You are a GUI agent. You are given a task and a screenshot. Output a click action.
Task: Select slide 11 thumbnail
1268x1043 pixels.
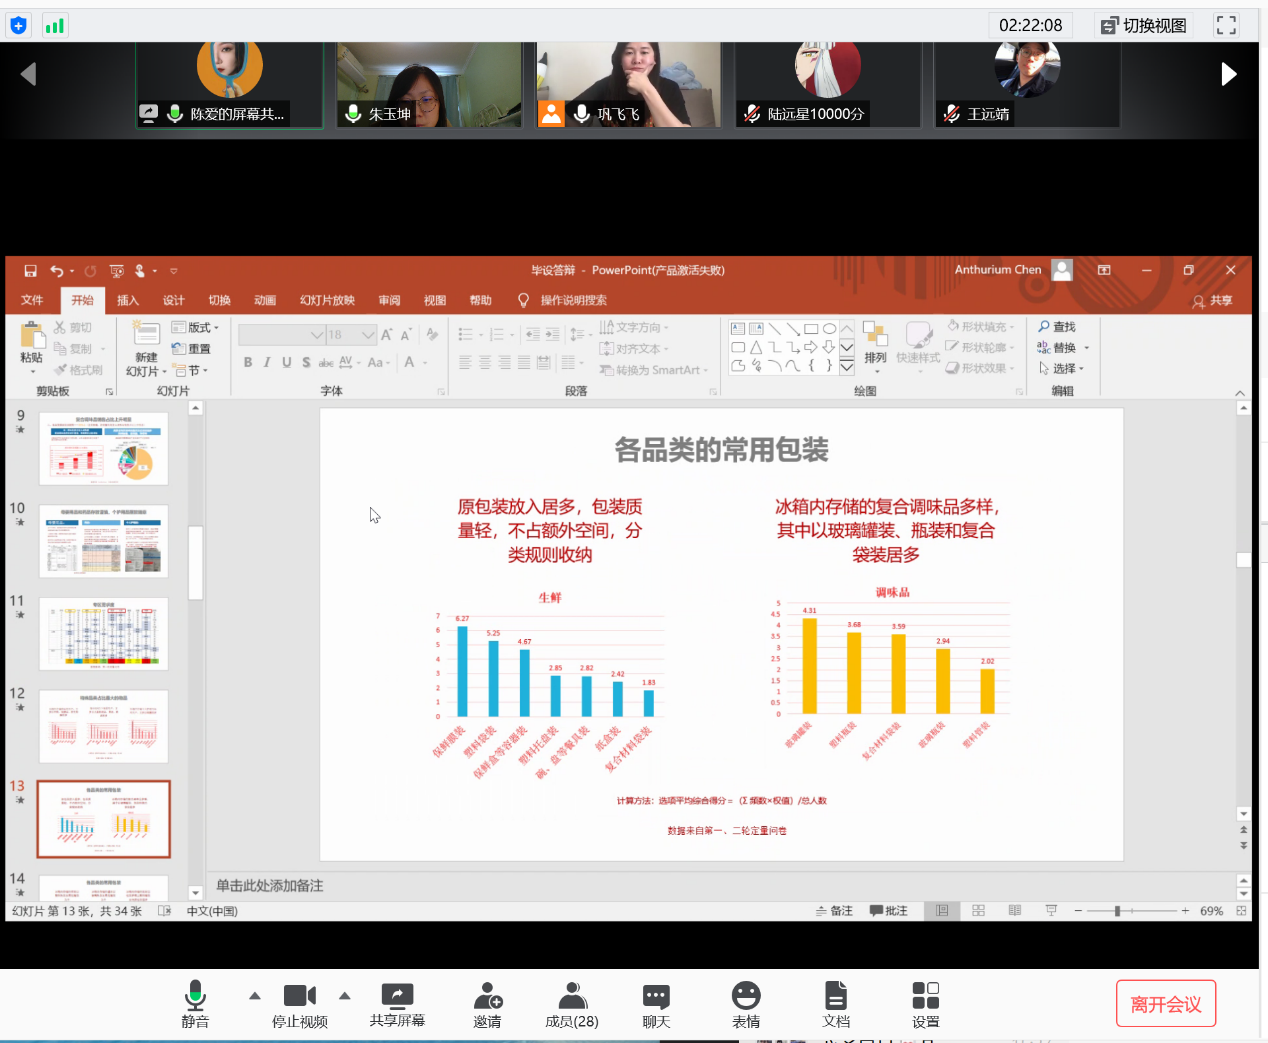[104, 634]
